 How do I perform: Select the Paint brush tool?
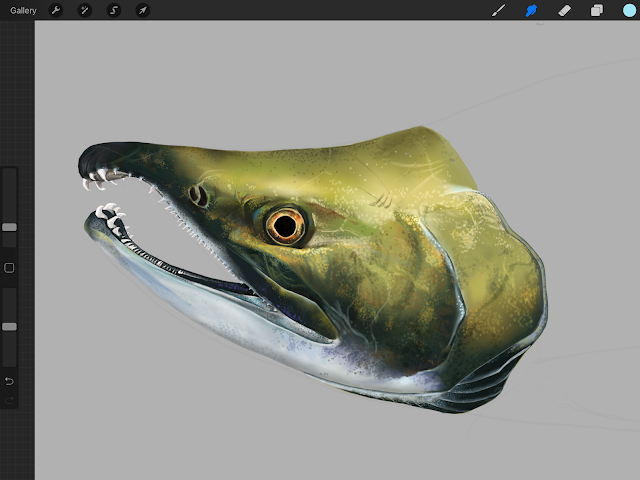tap(499, 10)
